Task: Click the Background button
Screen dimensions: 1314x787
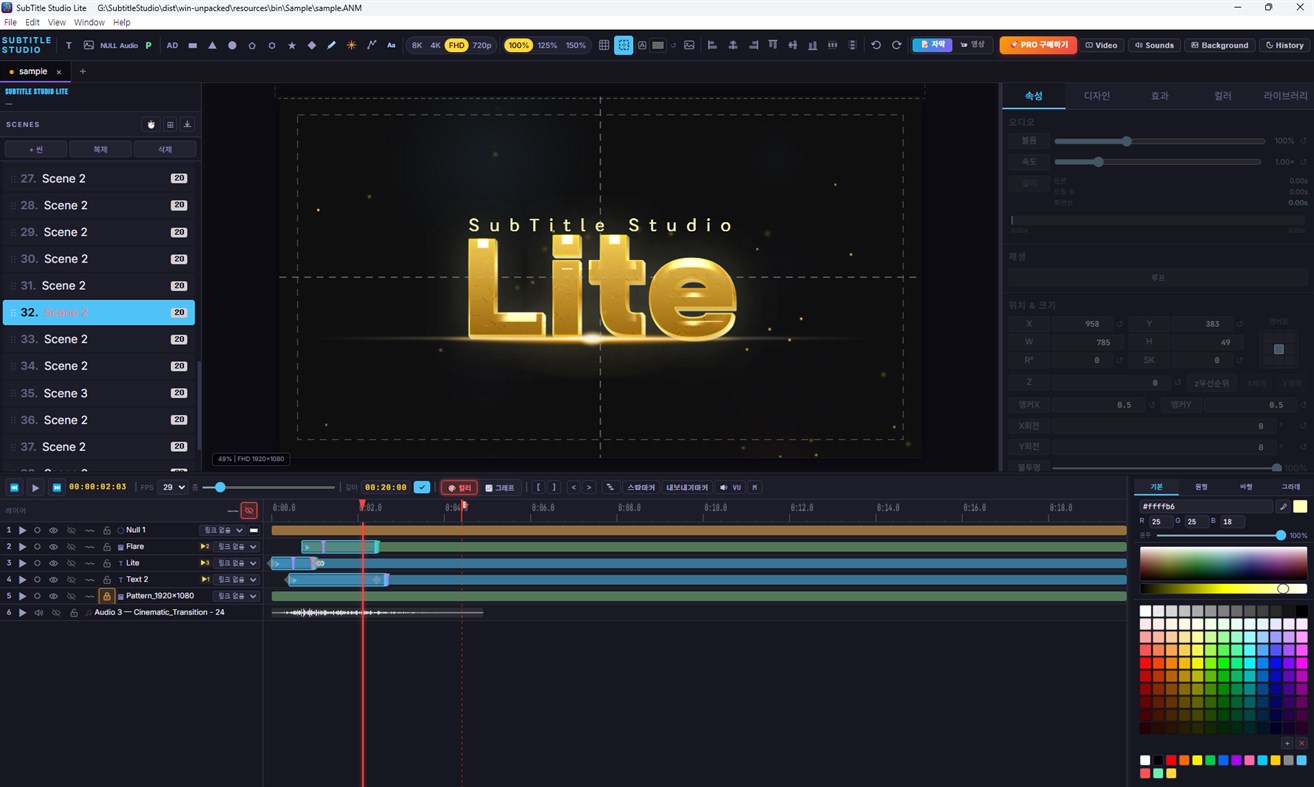Action: (1220, 45)
